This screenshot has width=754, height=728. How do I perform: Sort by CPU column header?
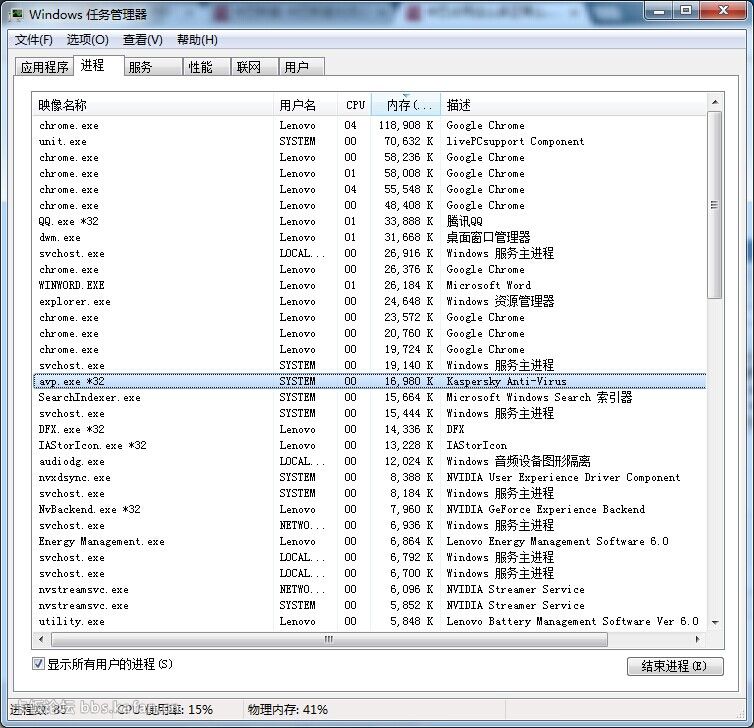pos(354,105)
